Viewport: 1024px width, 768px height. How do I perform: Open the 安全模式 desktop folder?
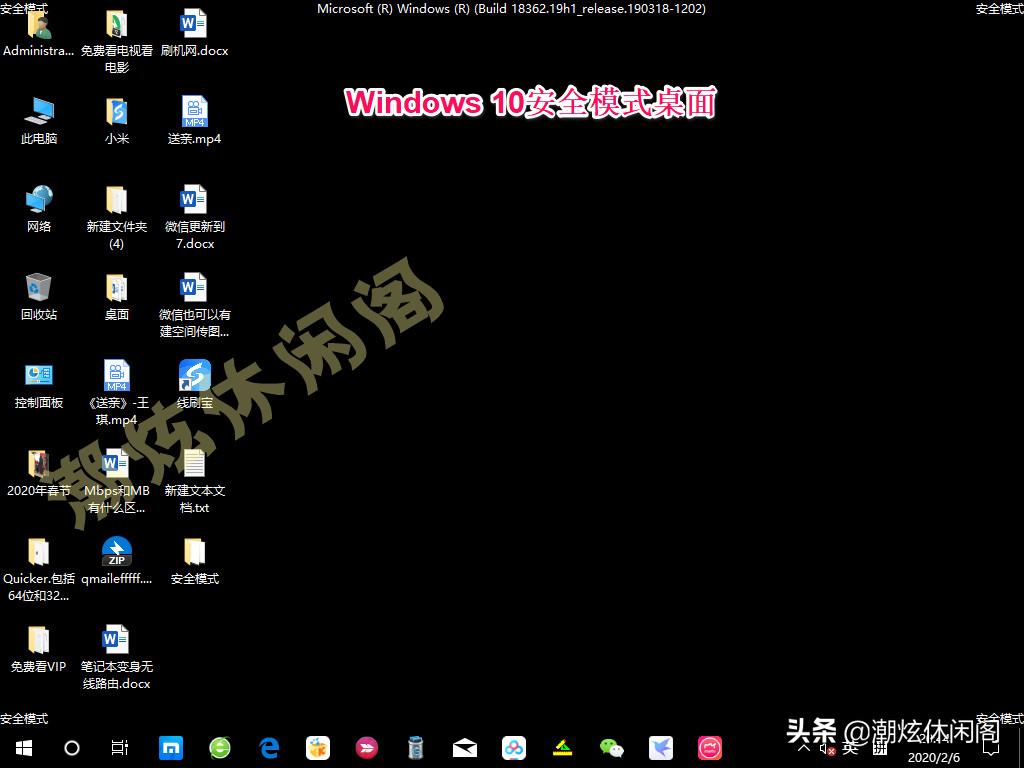pos(194,556)
